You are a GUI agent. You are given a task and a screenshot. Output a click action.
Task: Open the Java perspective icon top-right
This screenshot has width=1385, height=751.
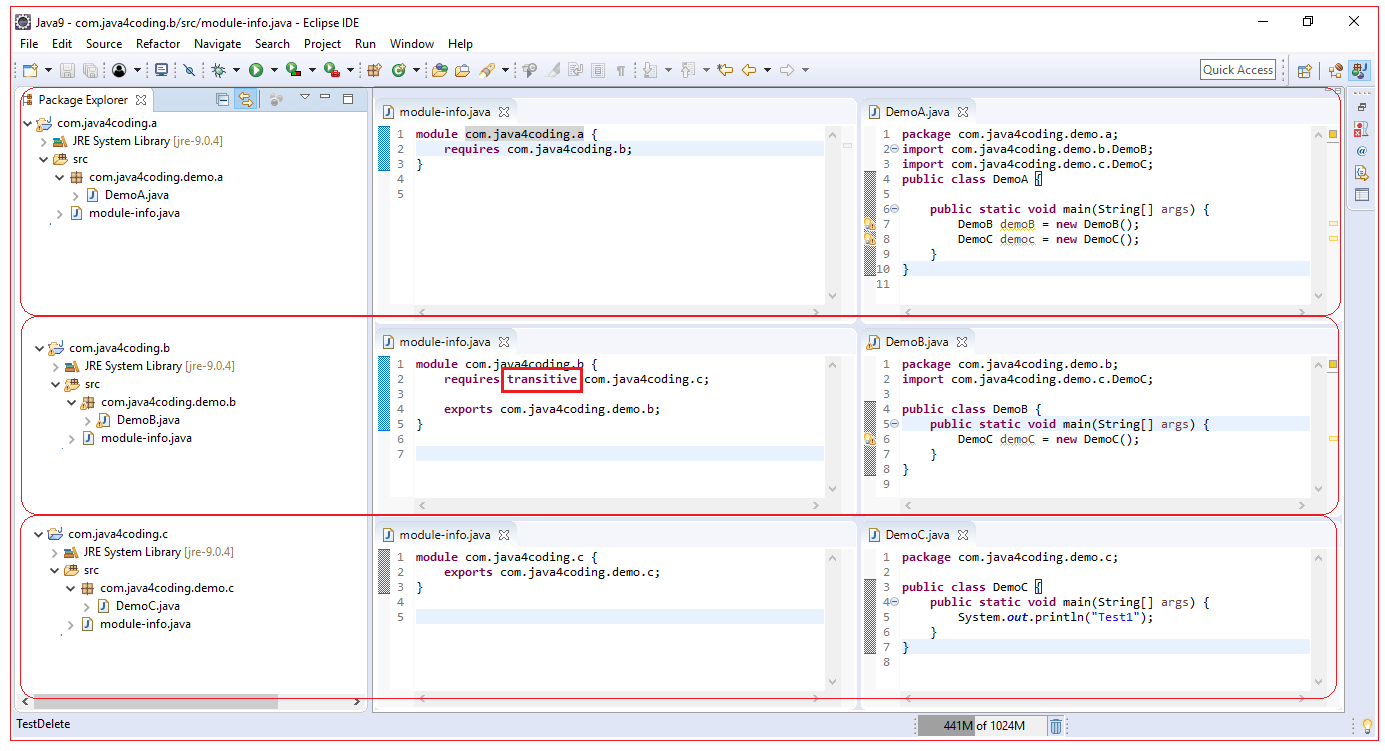pos(1358,70)
